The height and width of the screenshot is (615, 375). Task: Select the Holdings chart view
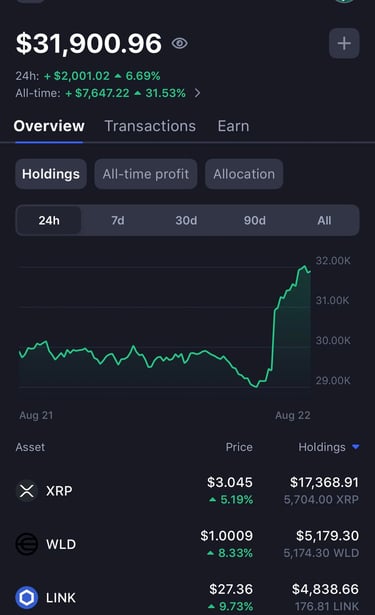(51, 174)
